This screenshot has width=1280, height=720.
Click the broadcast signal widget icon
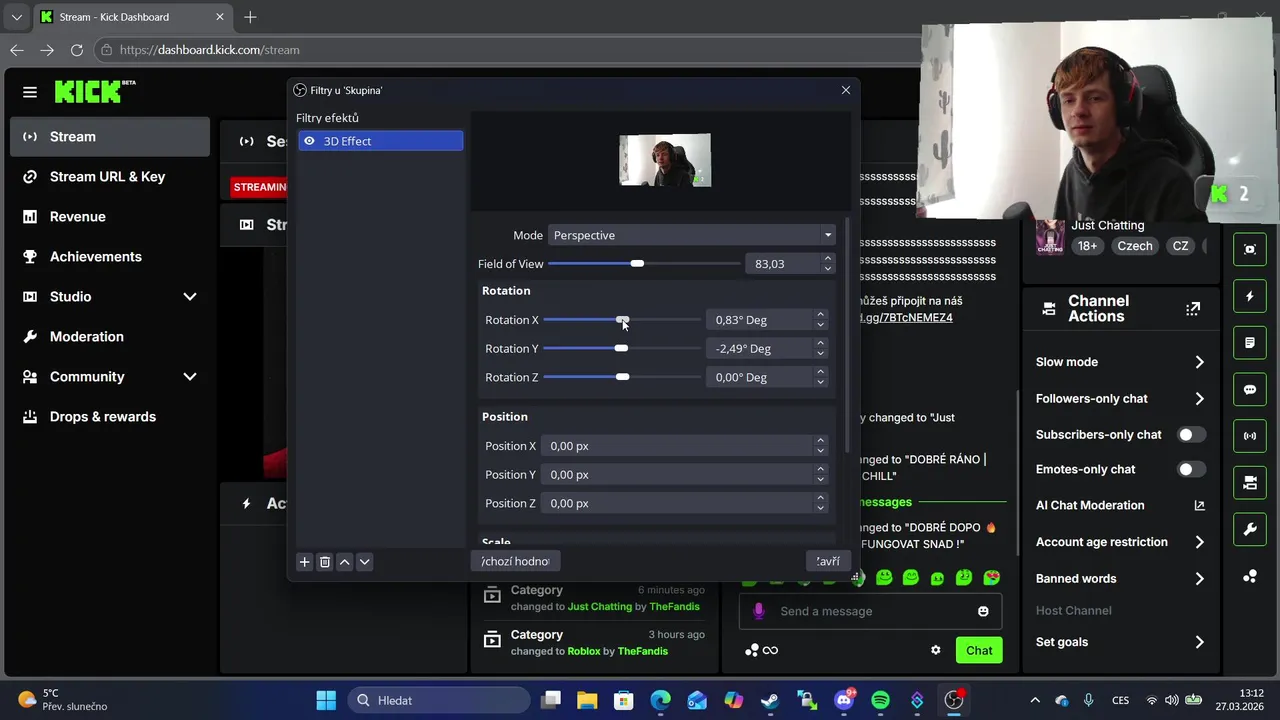[1250, 436]
